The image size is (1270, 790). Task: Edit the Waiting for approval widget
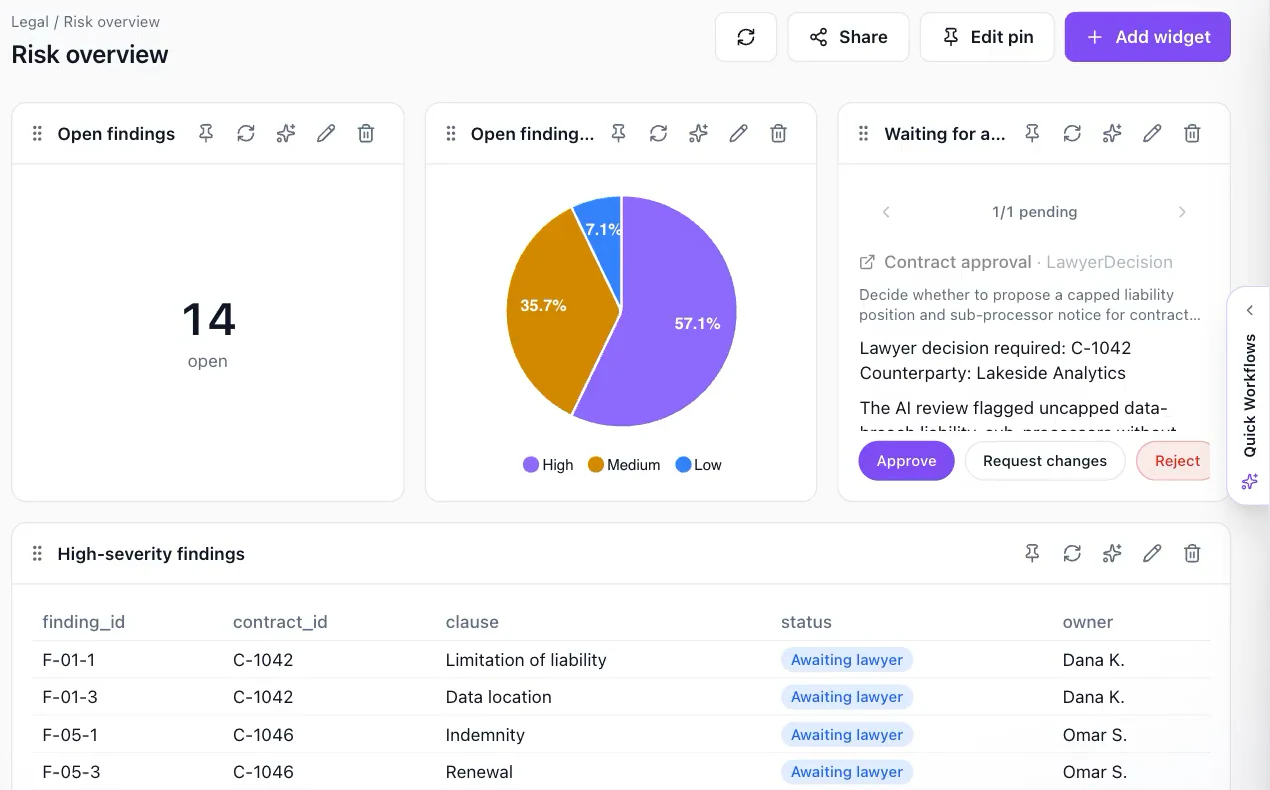coord(1152,133)
